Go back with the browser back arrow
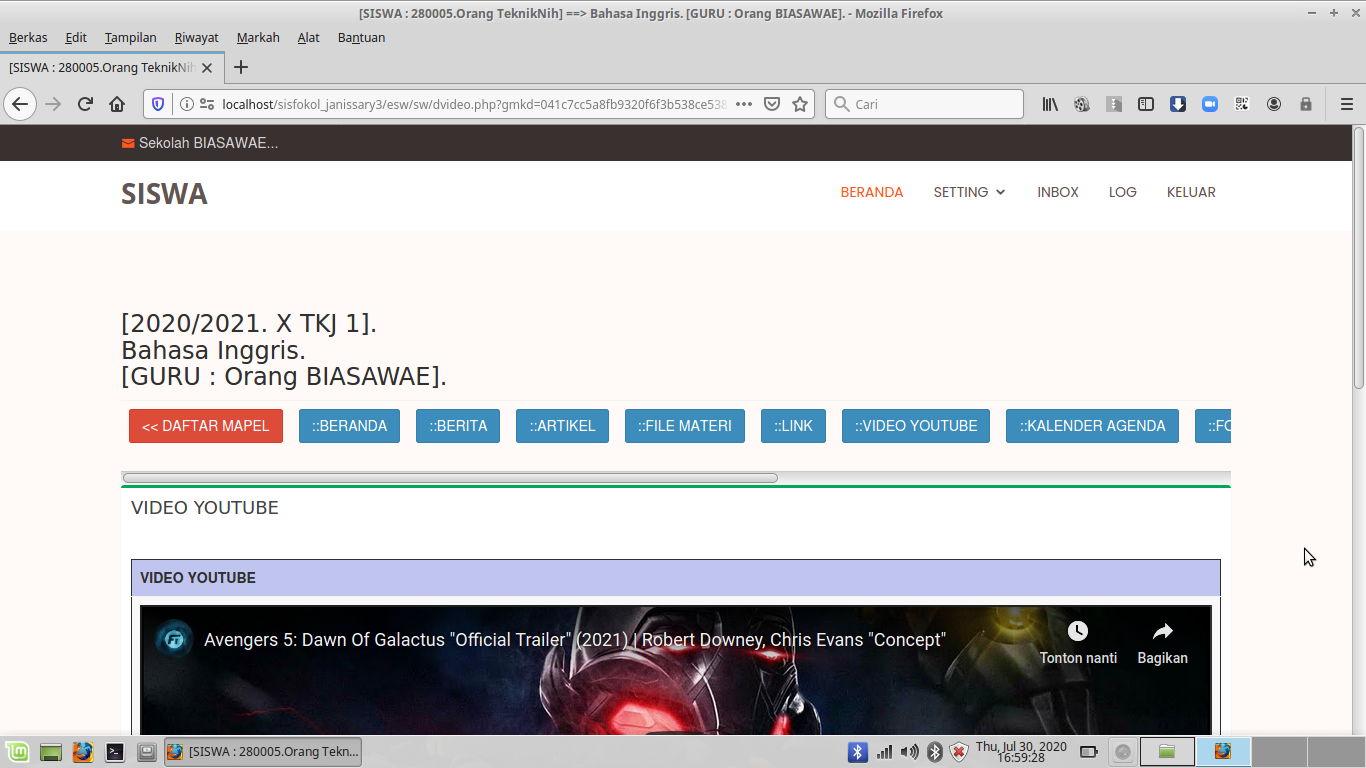This screenshot has height=768, width=1366. pos(20,104)
